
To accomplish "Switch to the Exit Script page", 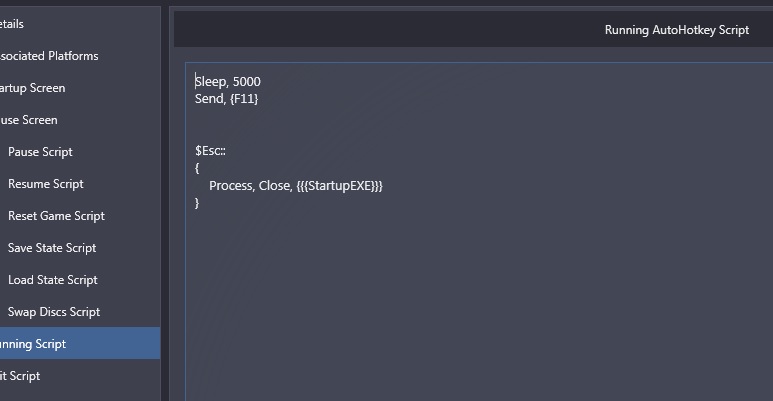I will pos(80,376).
